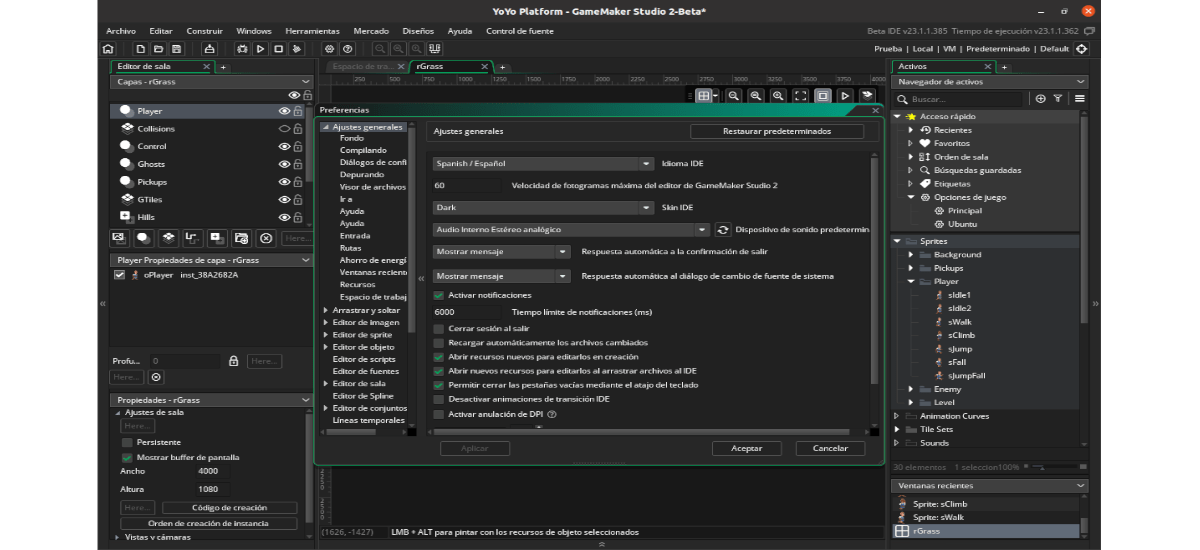Viewport: 1200px width, 550px height.
Task: Open the Mercado menu
Action: [x=371, y=31]
